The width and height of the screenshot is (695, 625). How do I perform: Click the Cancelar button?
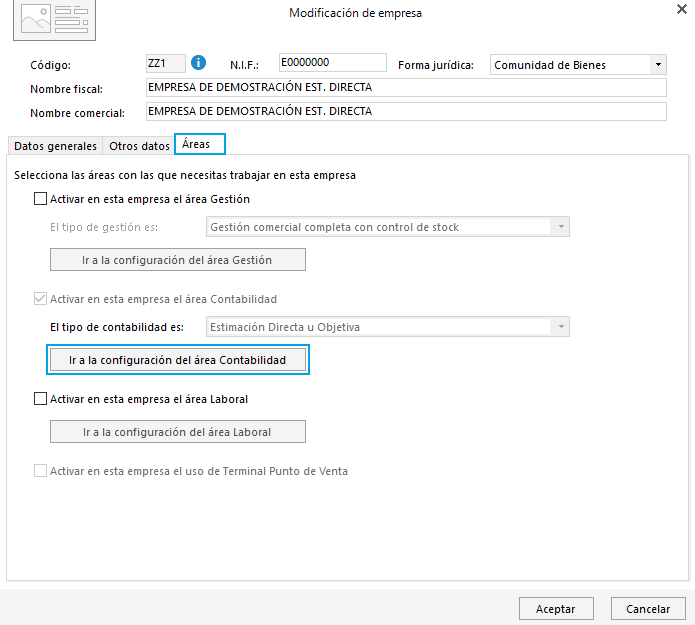(x=648, y=609)
